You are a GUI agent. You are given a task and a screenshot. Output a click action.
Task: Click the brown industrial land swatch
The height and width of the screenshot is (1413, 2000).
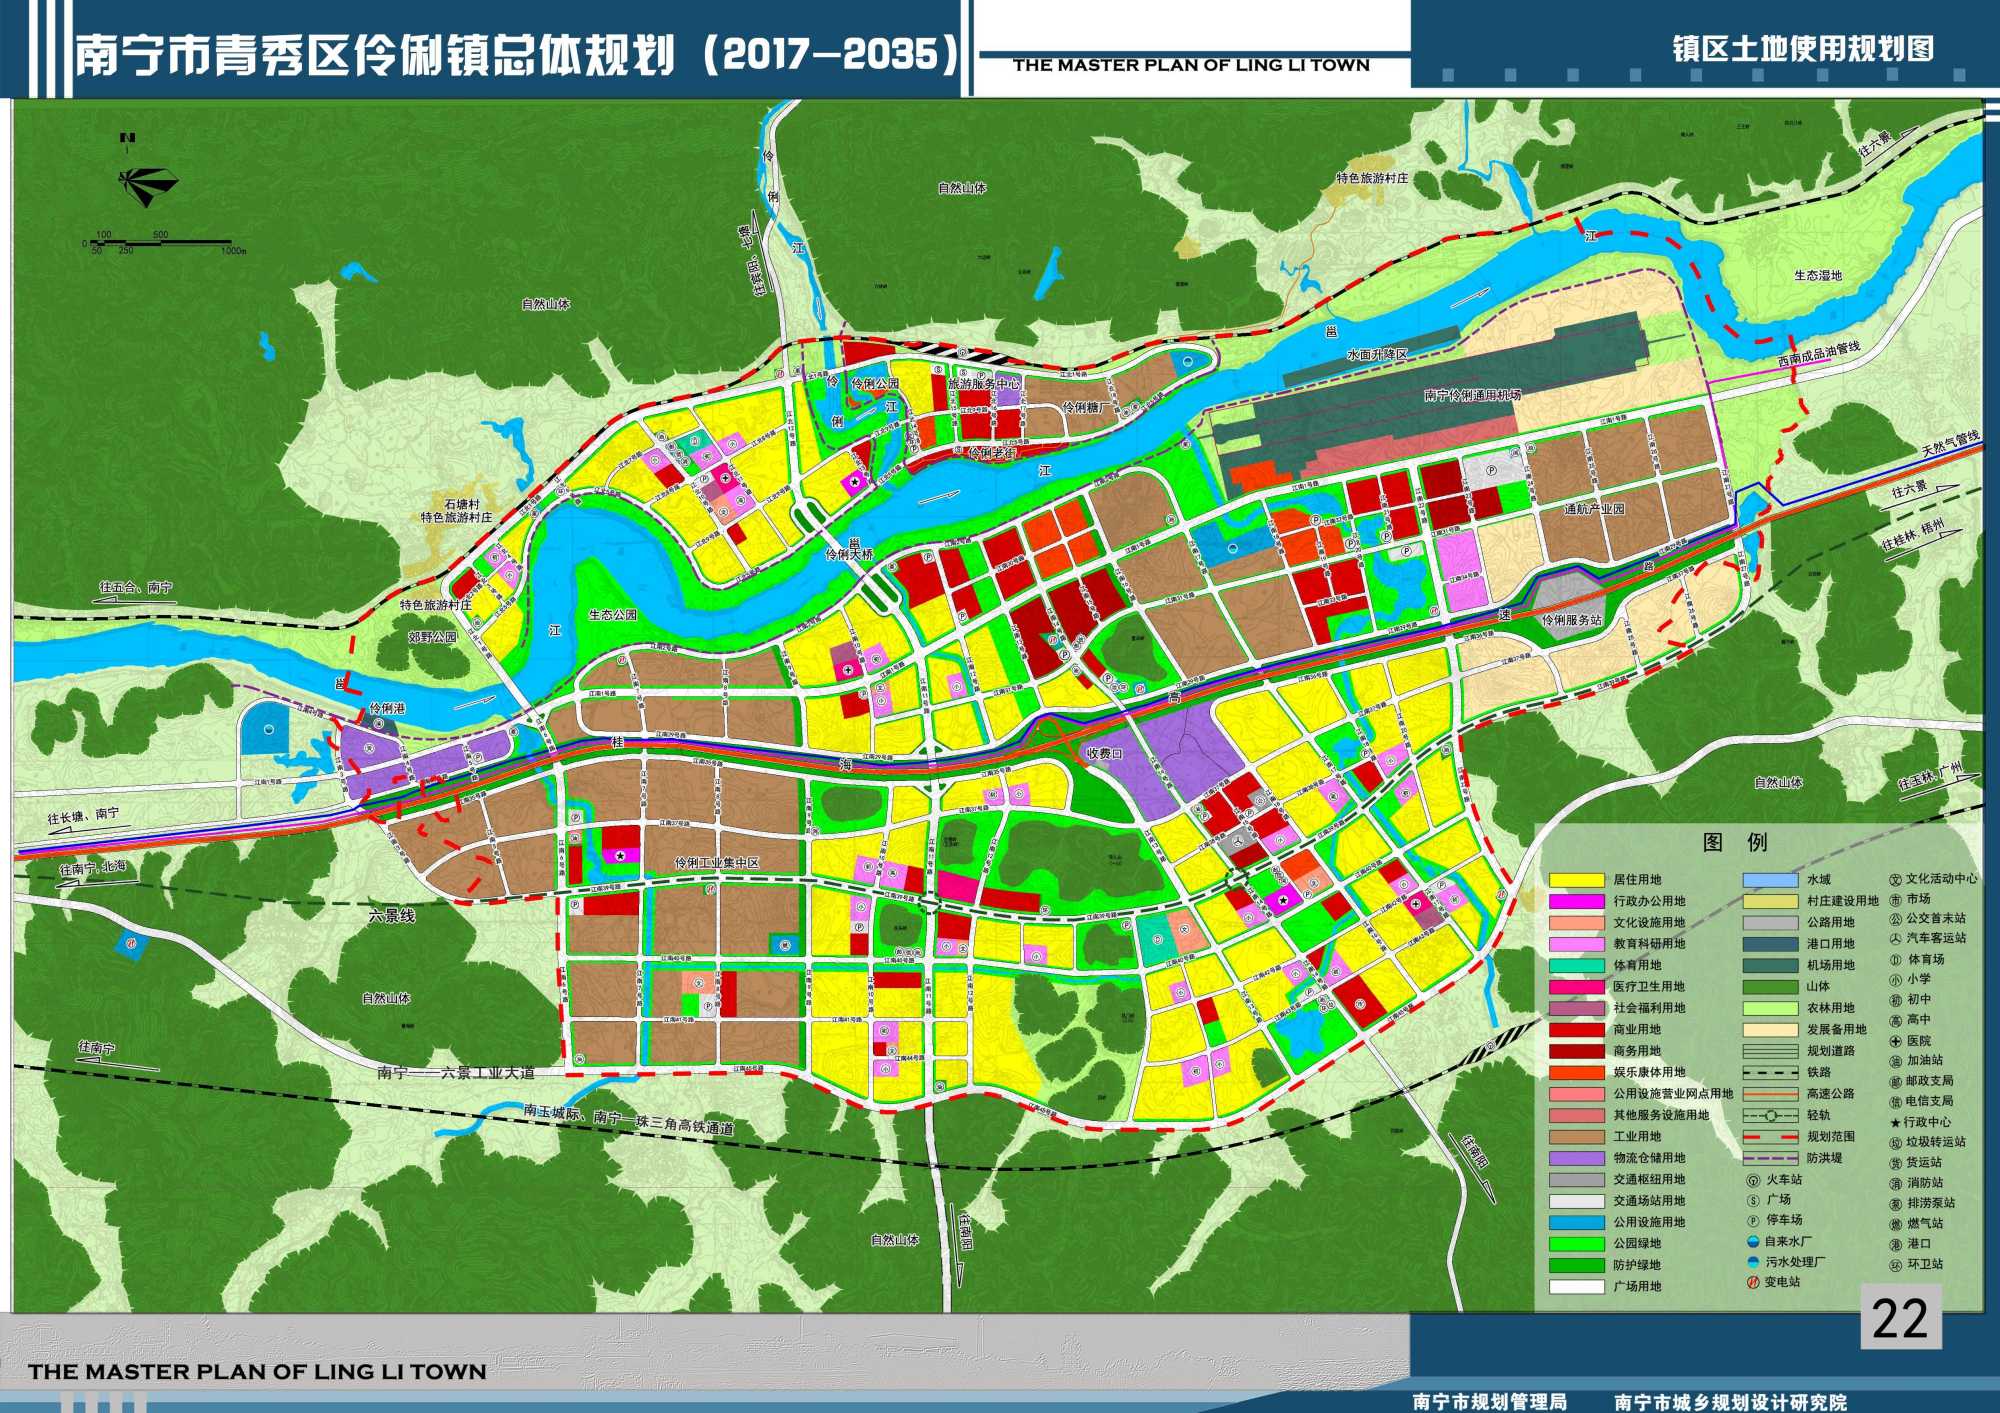pos(1577,1137)
